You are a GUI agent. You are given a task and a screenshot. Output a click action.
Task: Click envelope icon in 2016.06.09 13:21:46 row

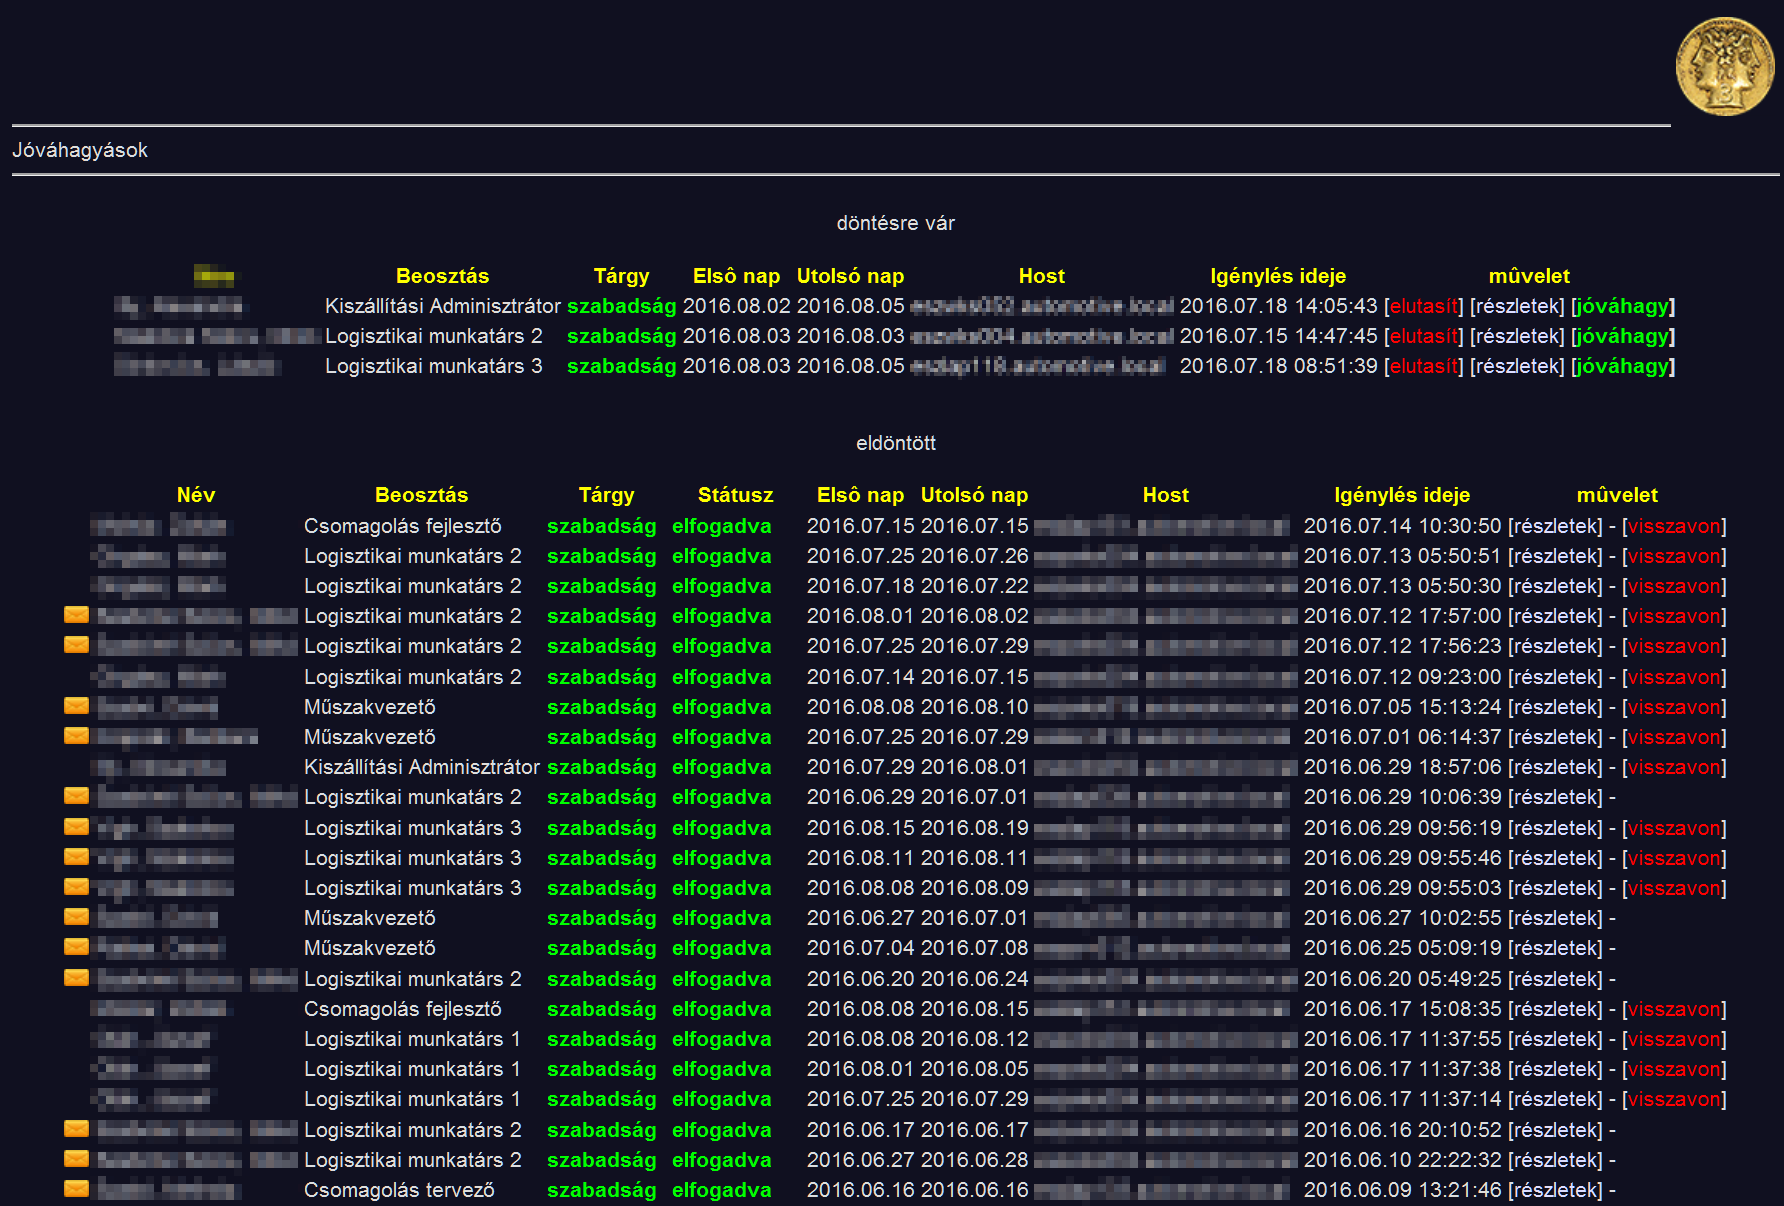point(77,1189)
